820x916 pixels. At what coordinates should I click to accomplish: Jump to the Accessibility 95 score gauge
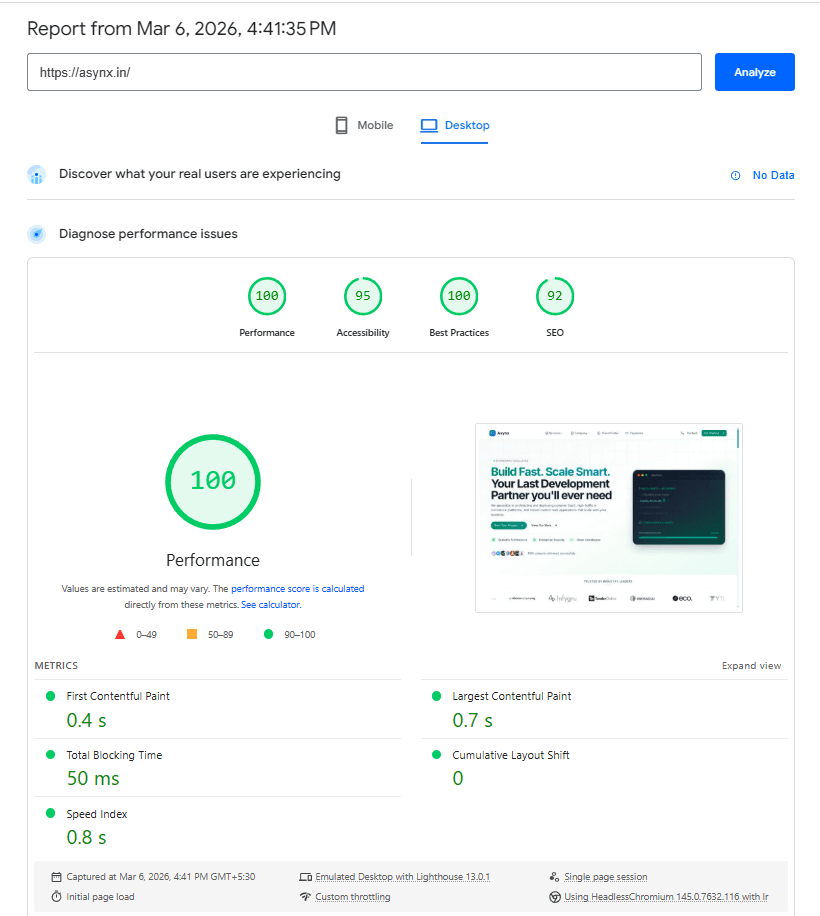363,296
